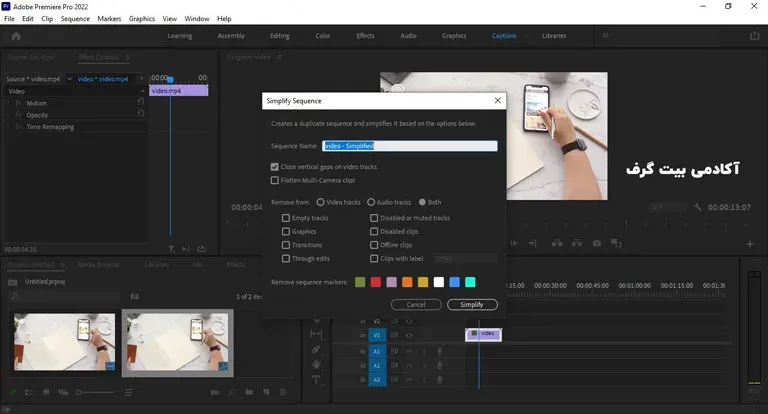Viewport: 768px width, 414px height.
Task: Select the Hand tool in timeline toolbar
Action: (316, 365)
